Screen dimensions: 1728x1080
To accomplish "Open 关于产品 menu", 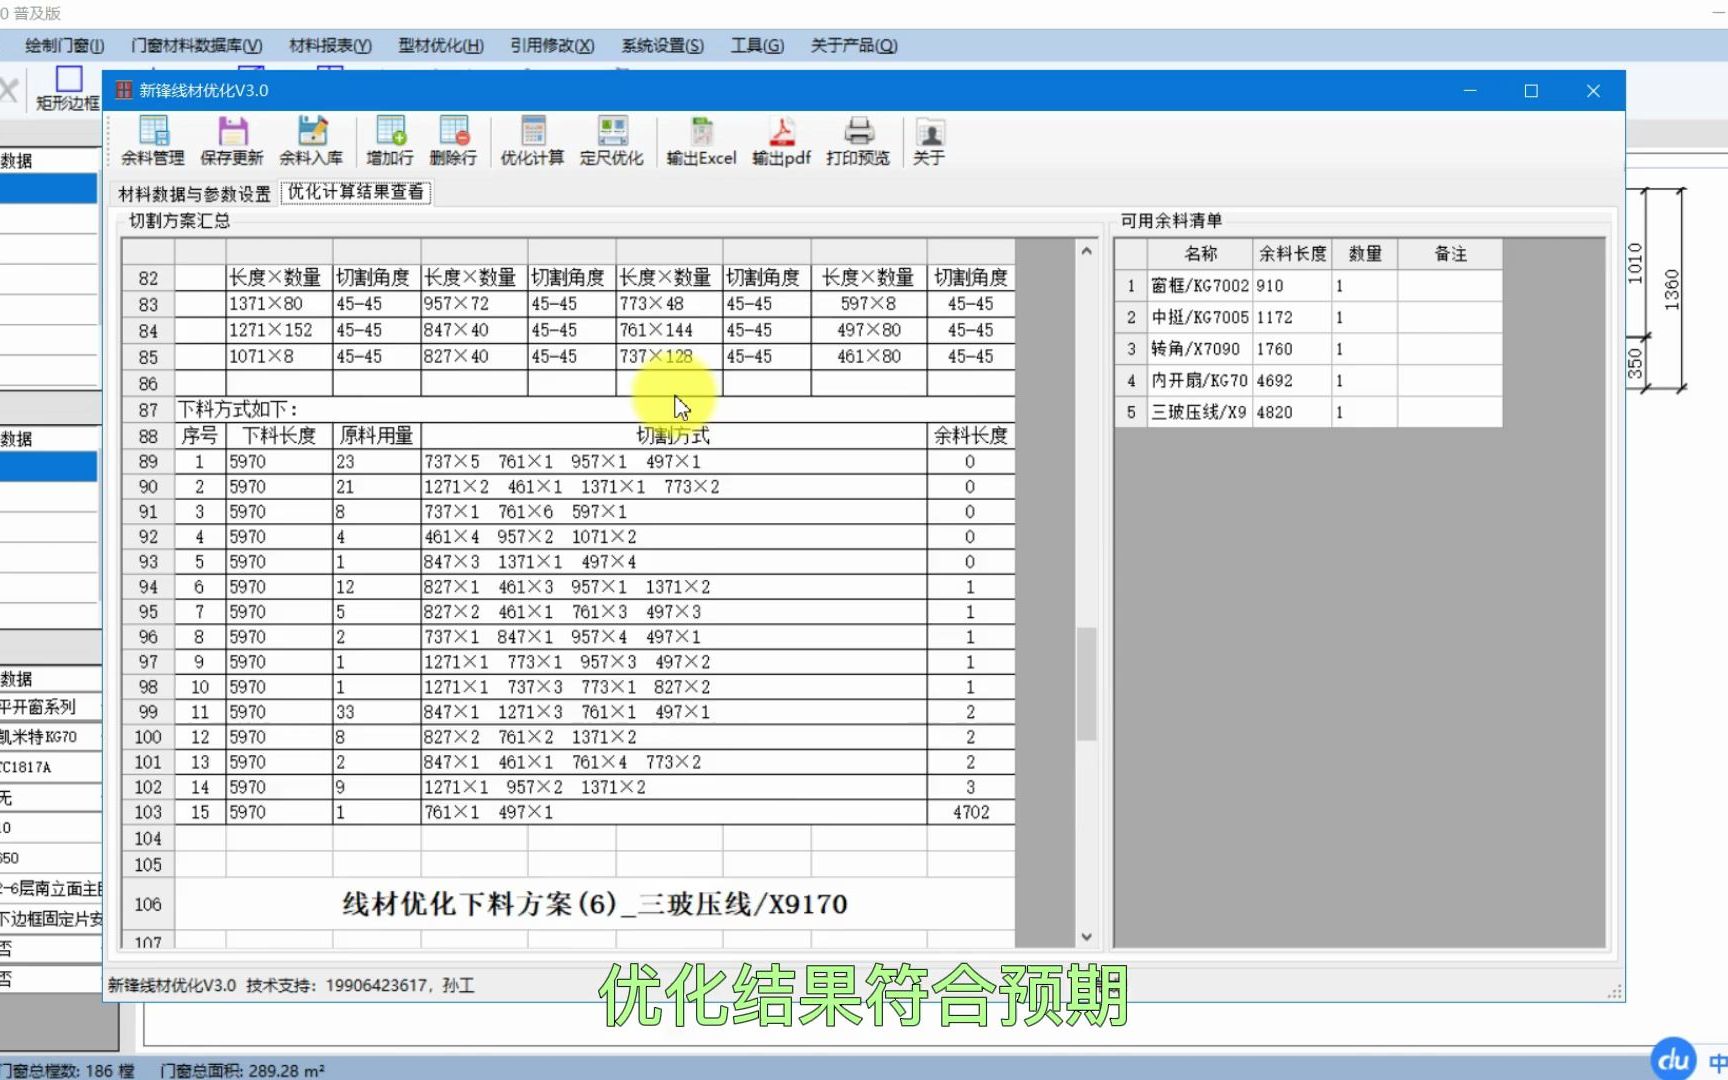I will (853, 45).
